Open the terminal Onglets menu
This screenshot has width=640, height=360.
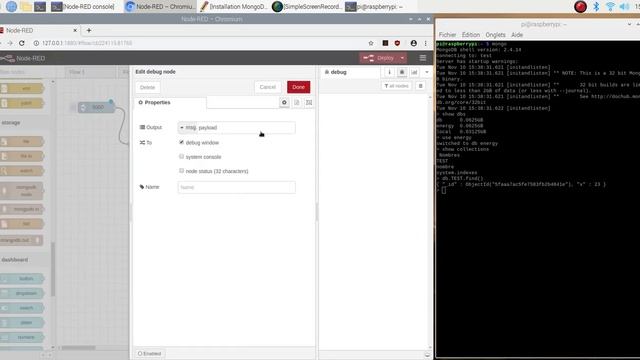(495, 35)
